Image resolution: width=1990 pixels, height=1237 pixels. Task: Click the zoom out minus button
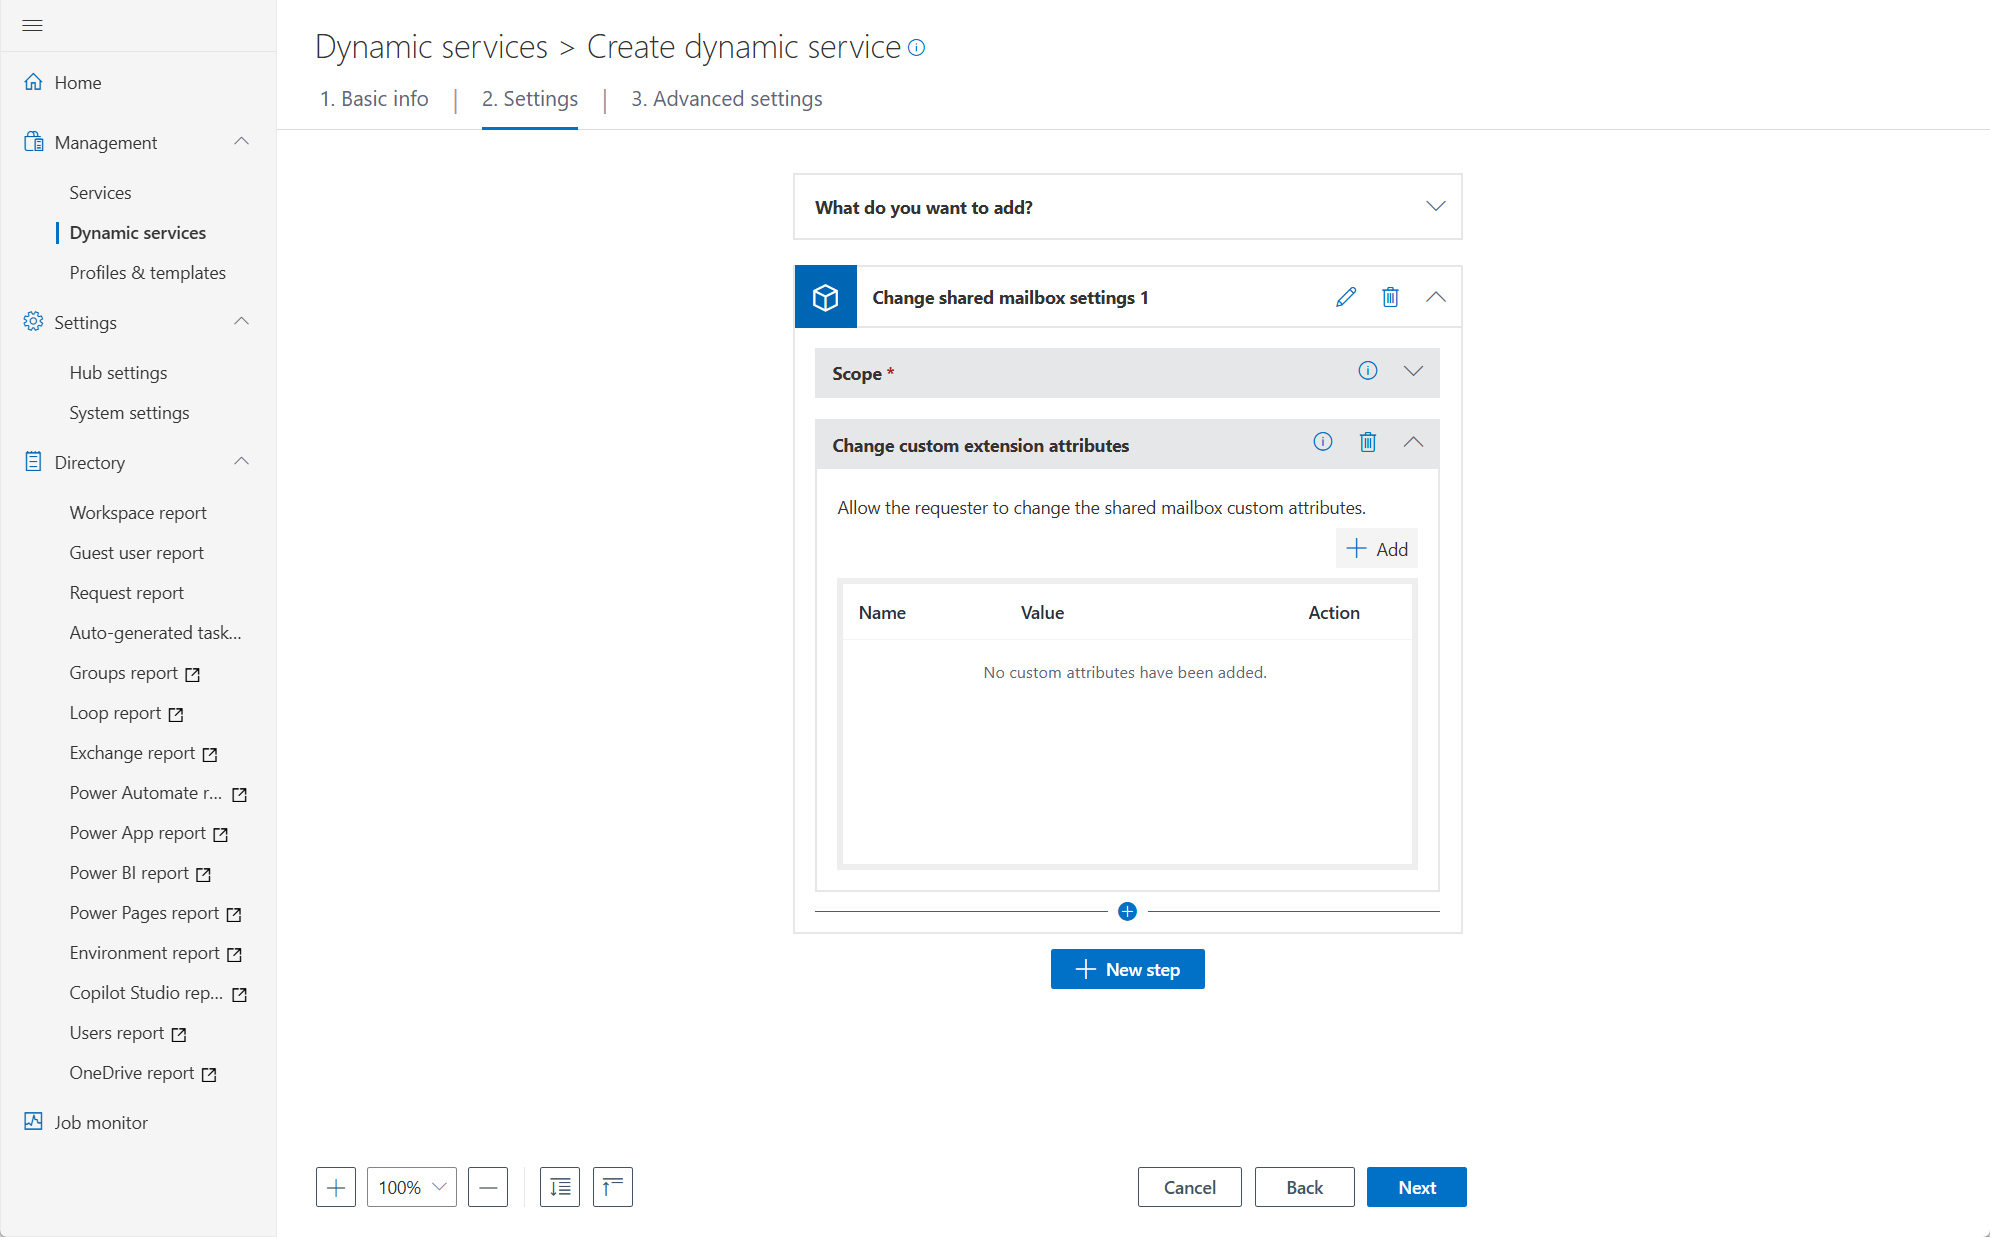tap(488, 1187)
